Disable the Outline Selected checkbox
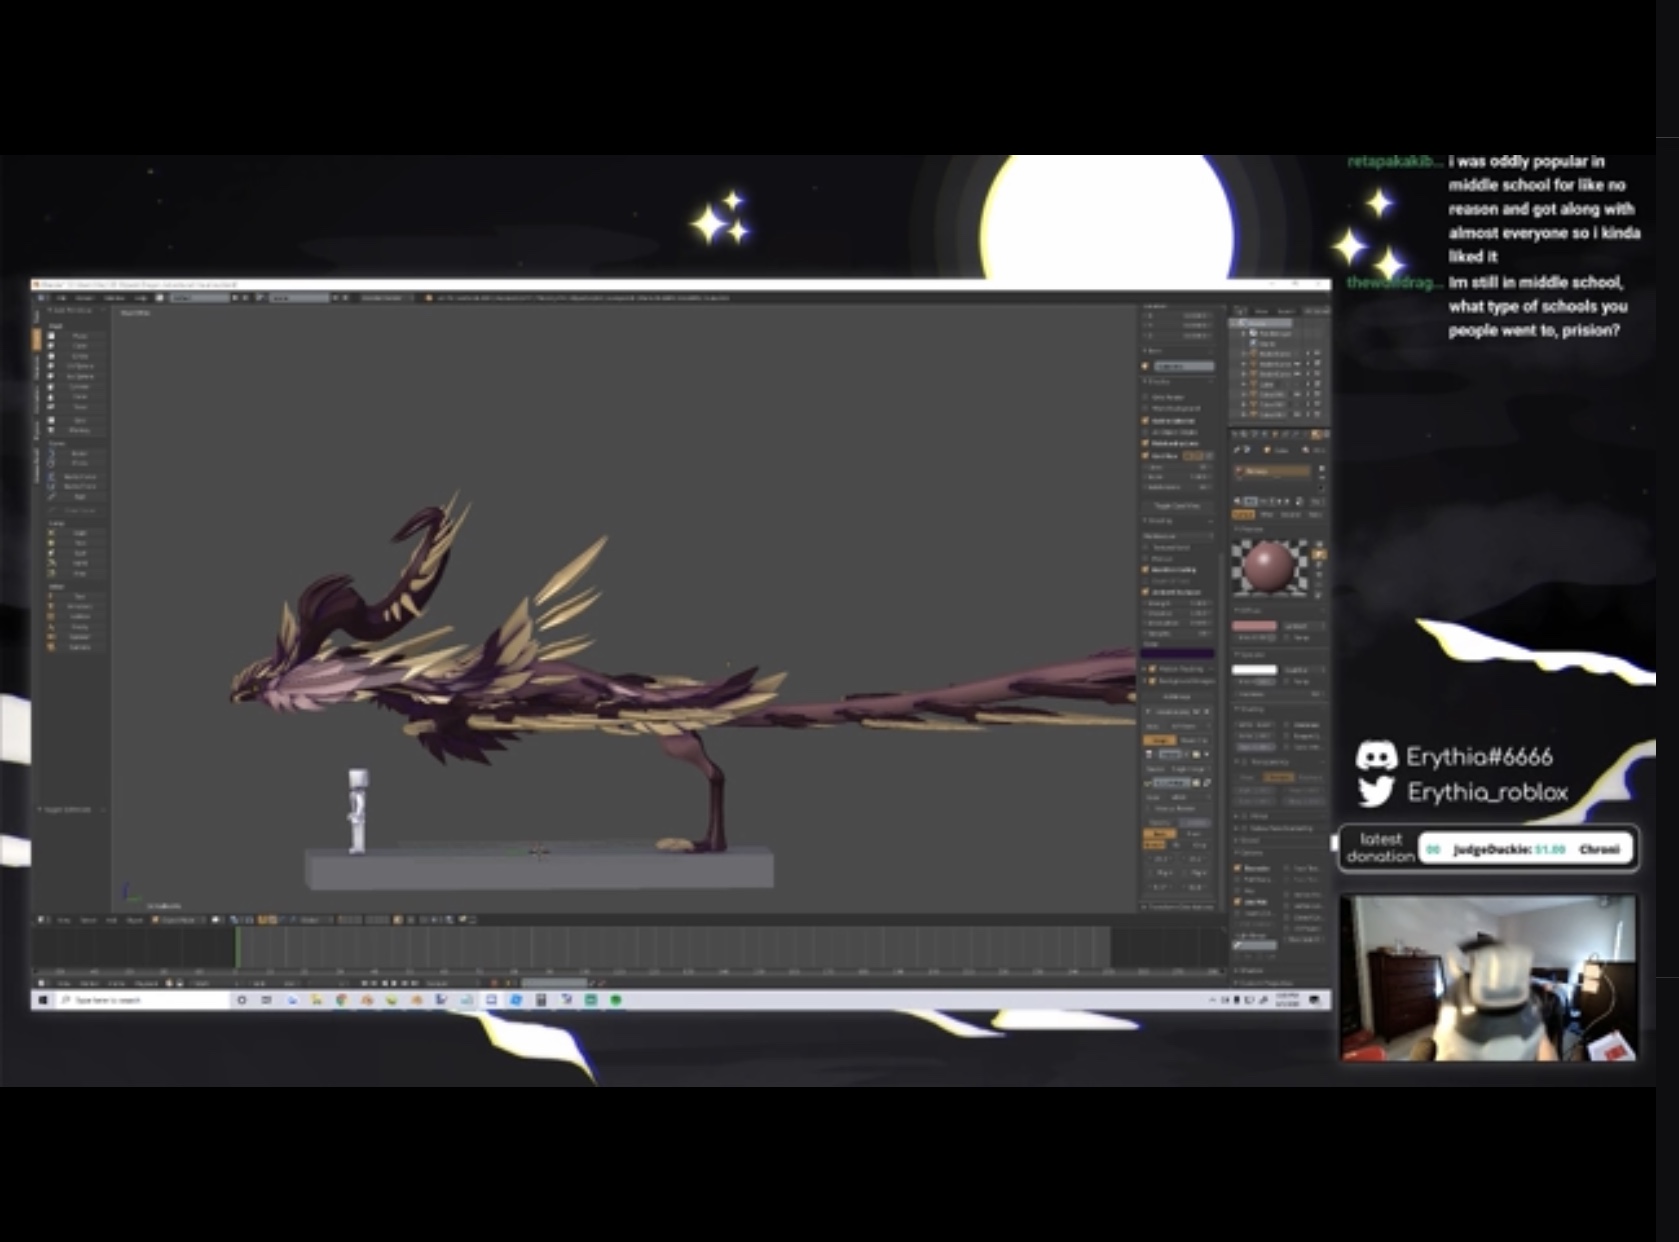Screen dimensions: 1679x1242 (x=1145, y=421)
